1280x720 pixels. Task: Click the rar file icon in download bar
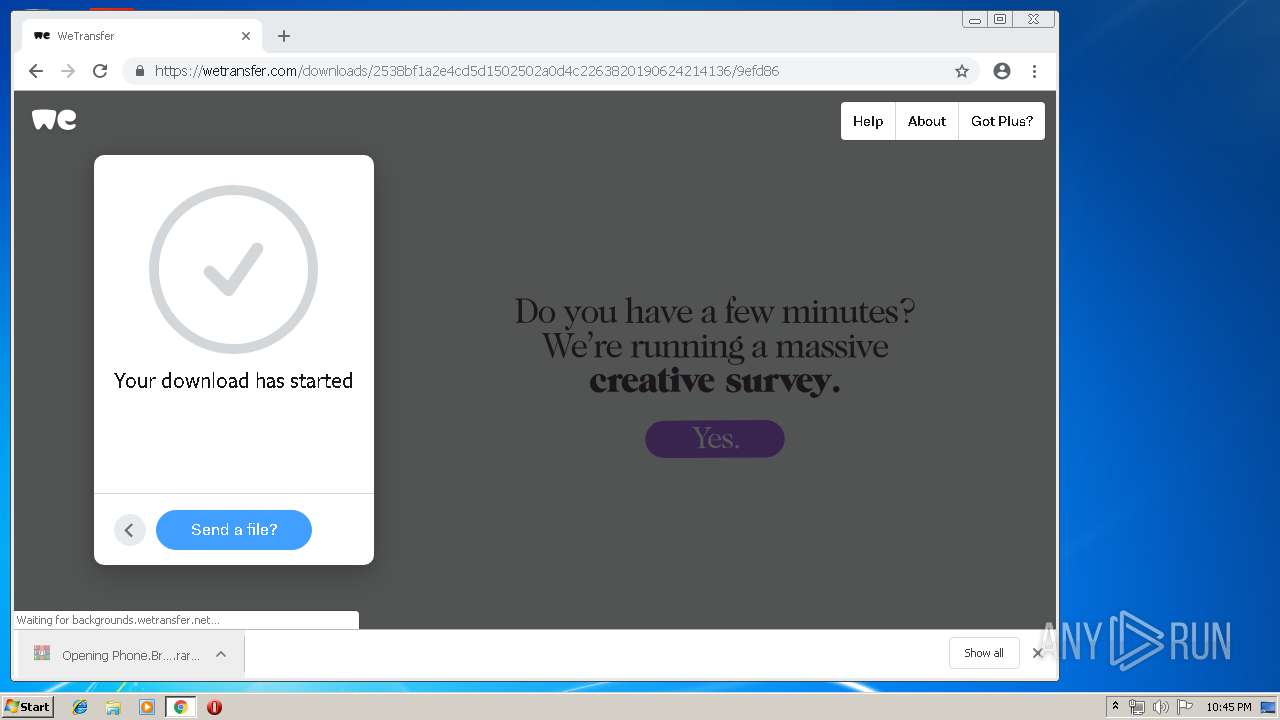[42, 654]
